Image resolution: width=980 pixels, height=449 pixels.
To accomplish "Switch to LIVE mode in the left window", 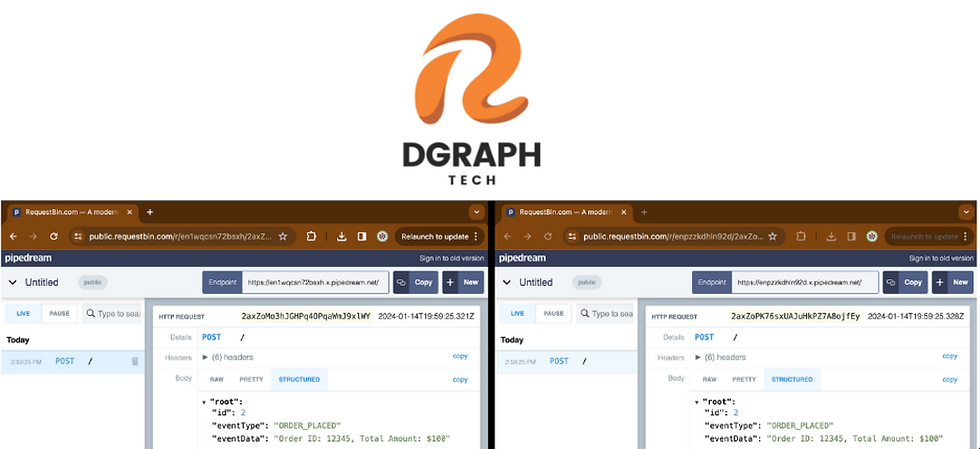I will [x=23, y=313].
